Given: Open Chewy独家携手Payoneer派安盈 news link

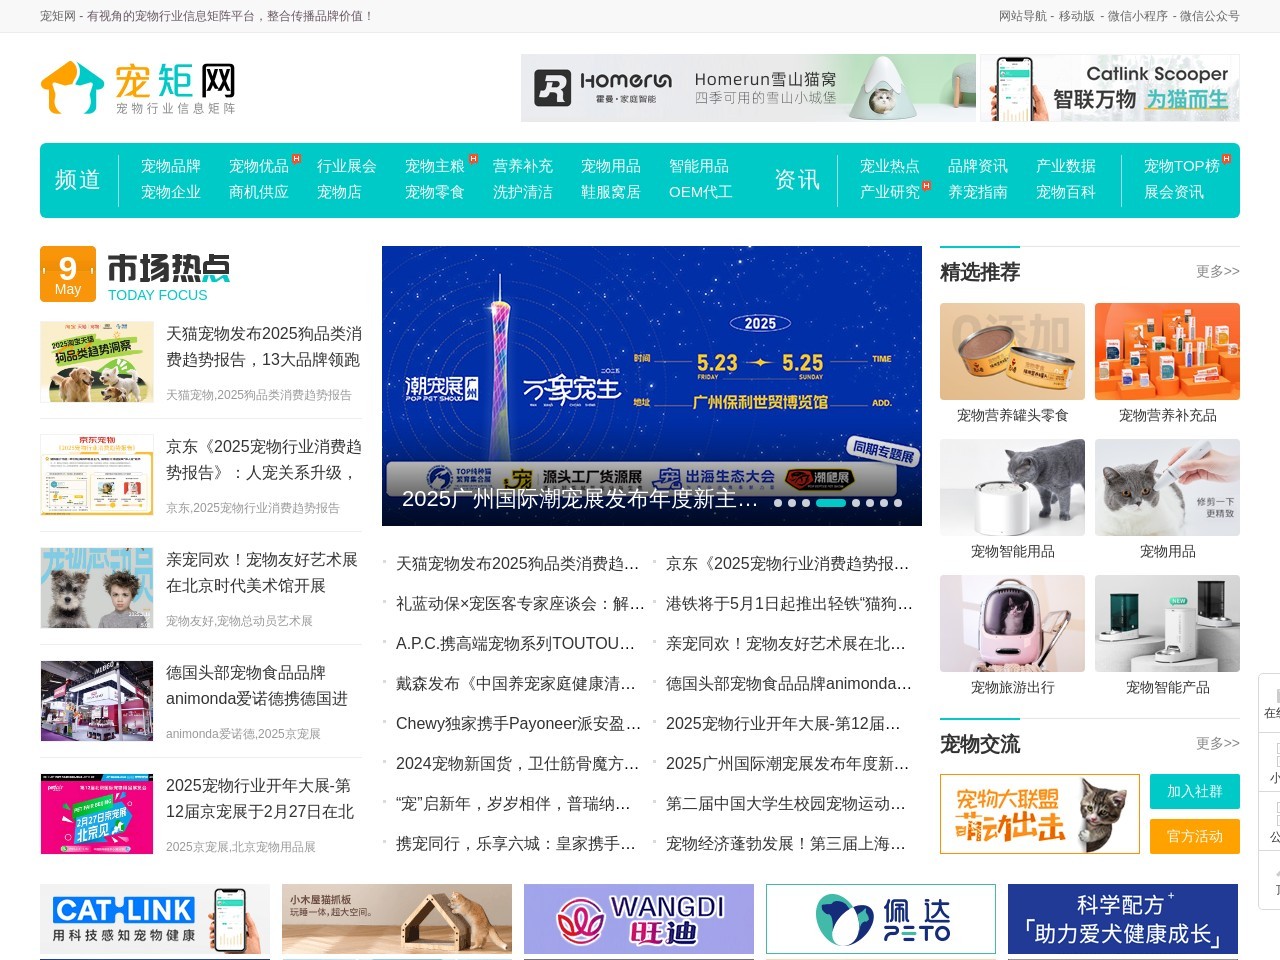Looking at the screenshot, I should coord(518,724).
